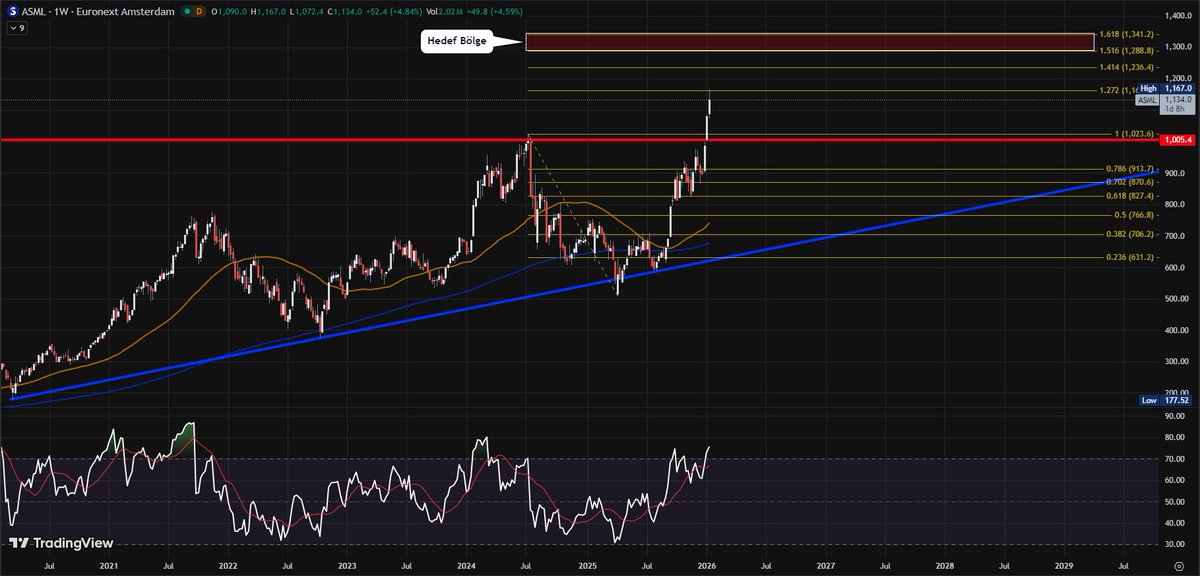Click the 500.00 price scale label
This screenshot has height=576, width=1200.
click(1178, 299)
